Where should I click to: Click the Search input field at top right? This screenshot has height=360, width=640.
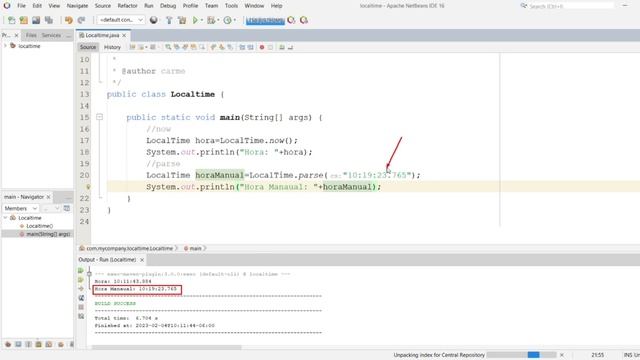pos(571,6)
